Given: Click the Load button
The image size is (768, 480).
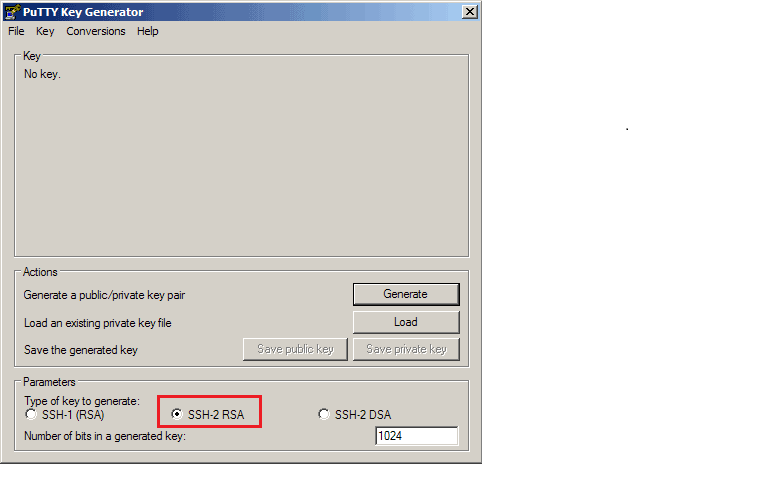Looking at the screenshot, I should click(x=406, y=322).
